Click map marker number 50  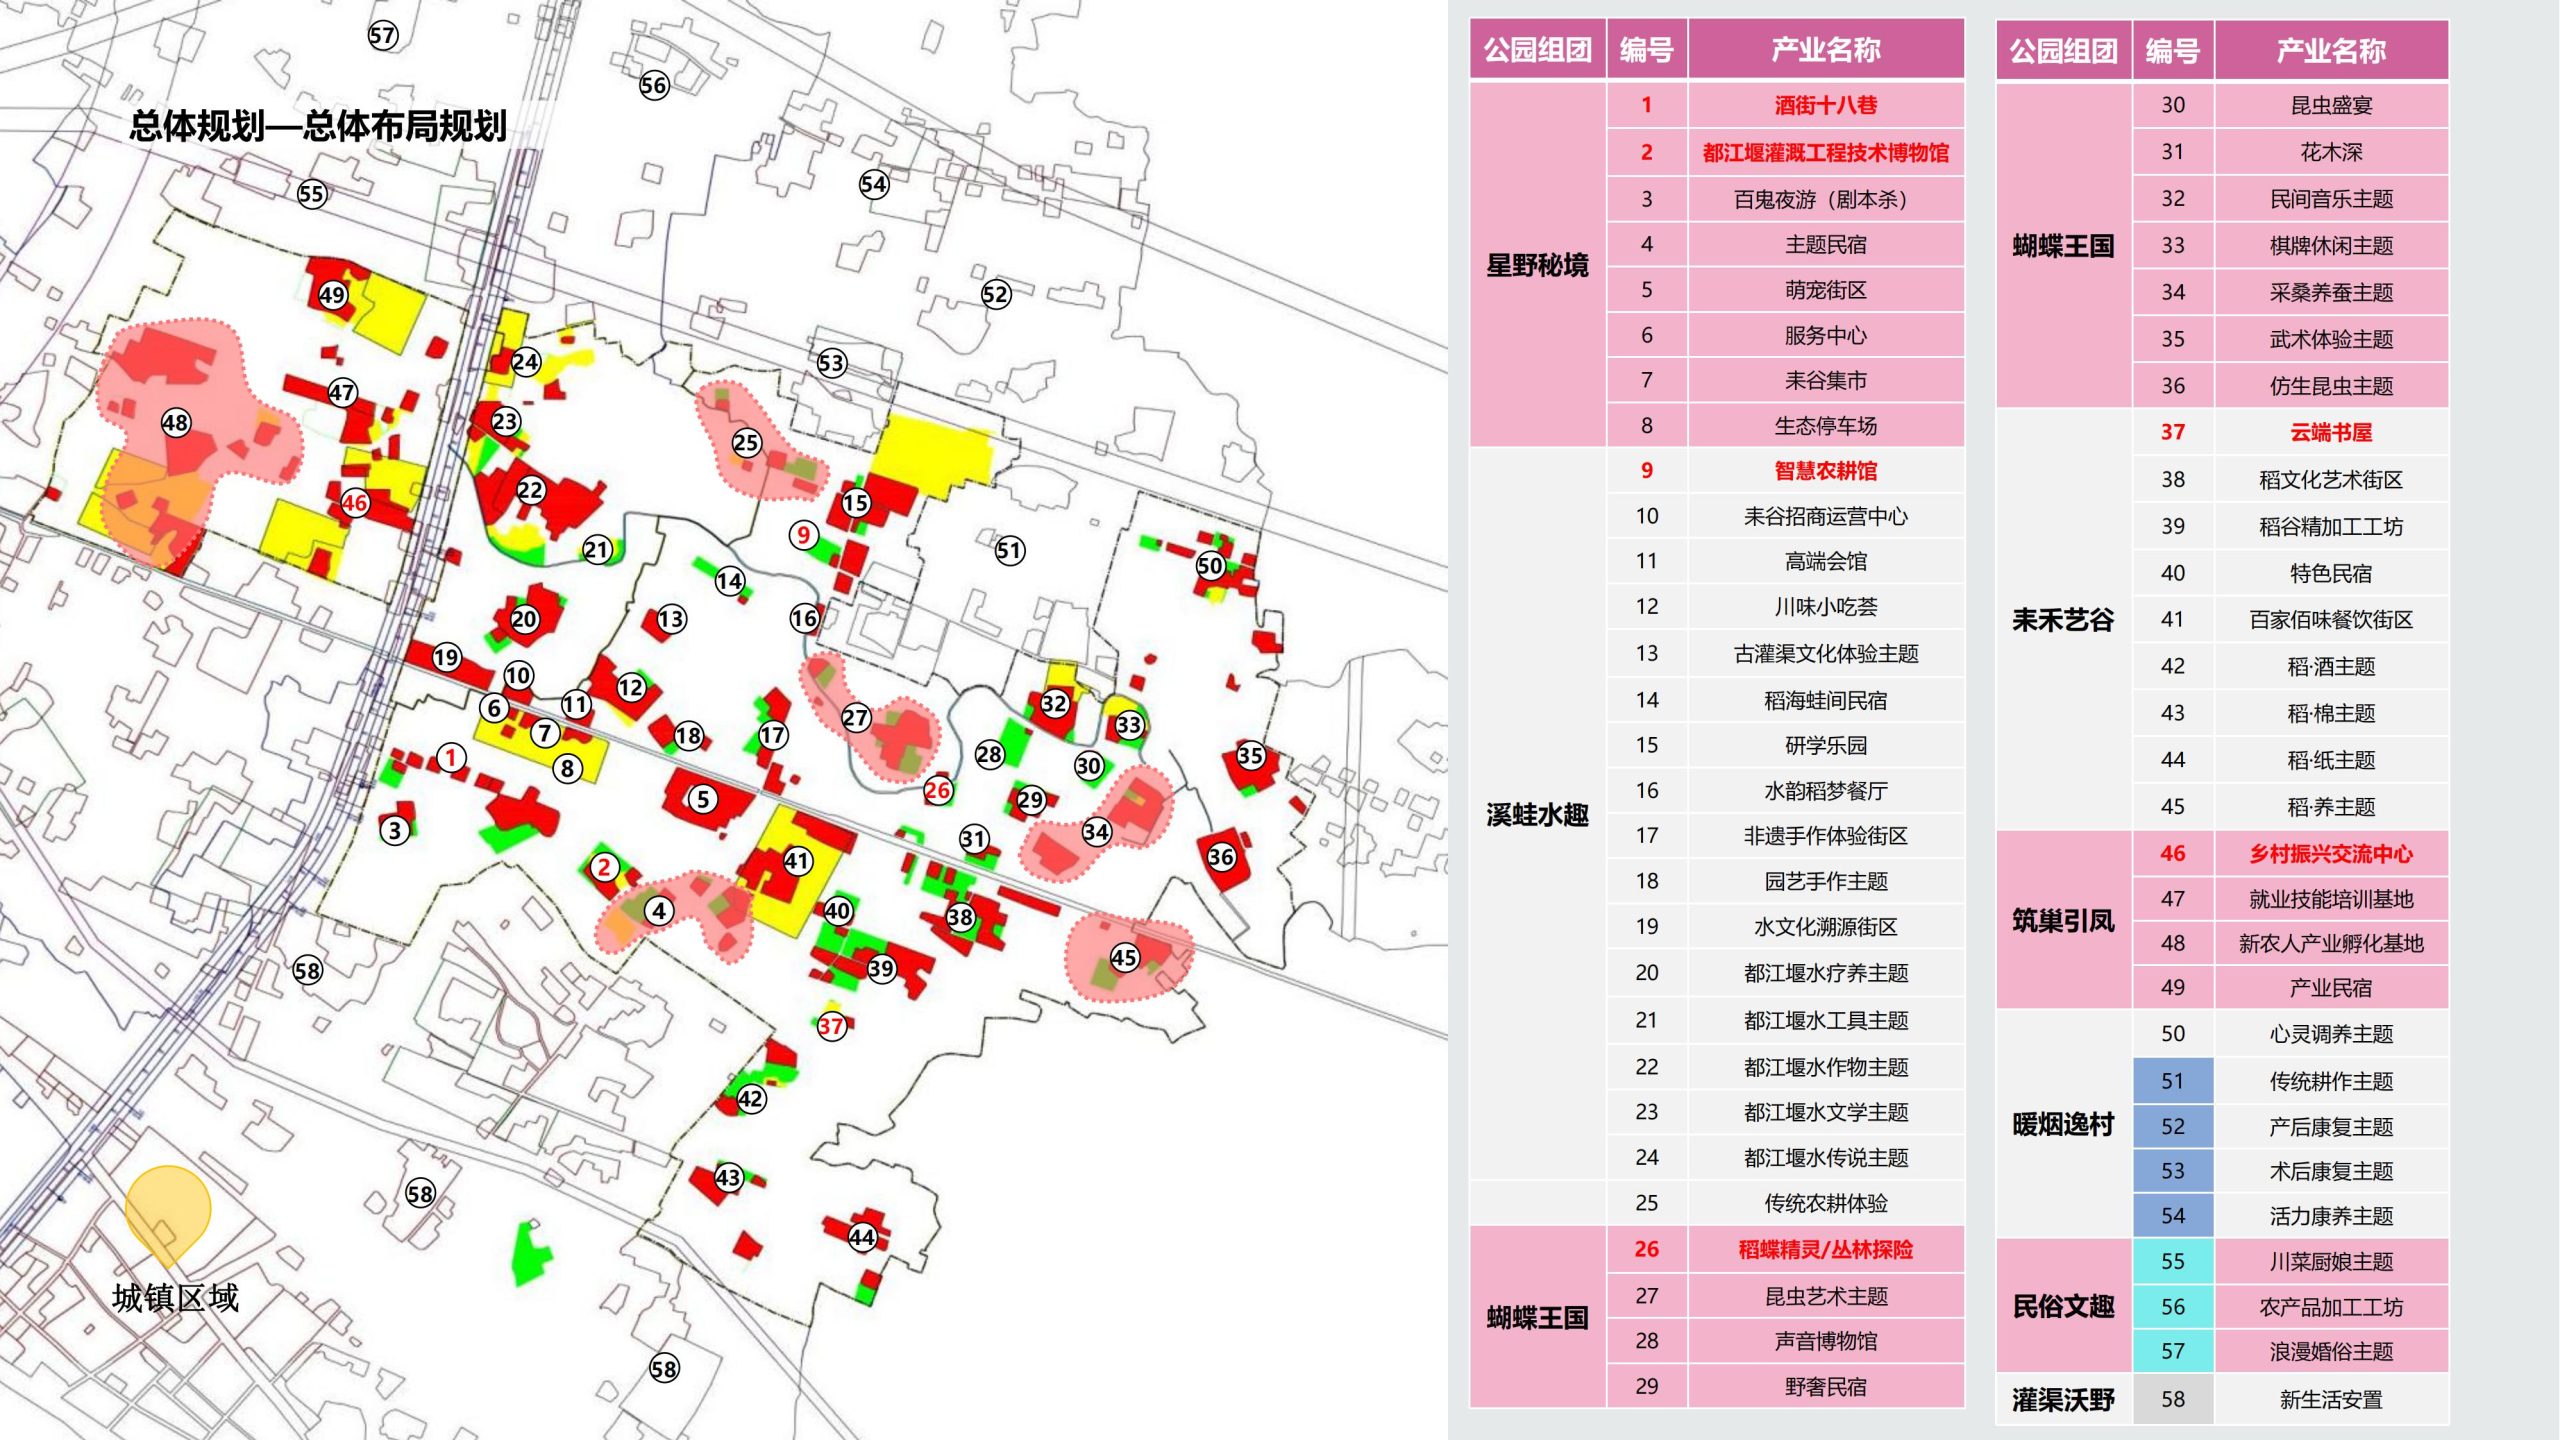[1210, 566]
